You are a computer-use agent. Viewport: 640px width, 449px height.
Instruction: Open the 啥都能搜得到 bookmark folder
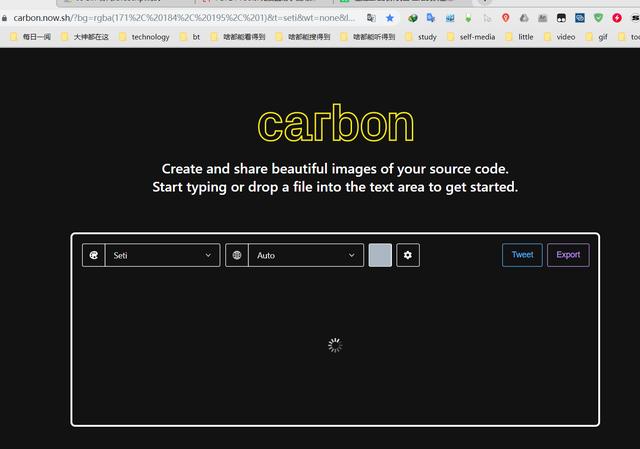coord(303,37)
